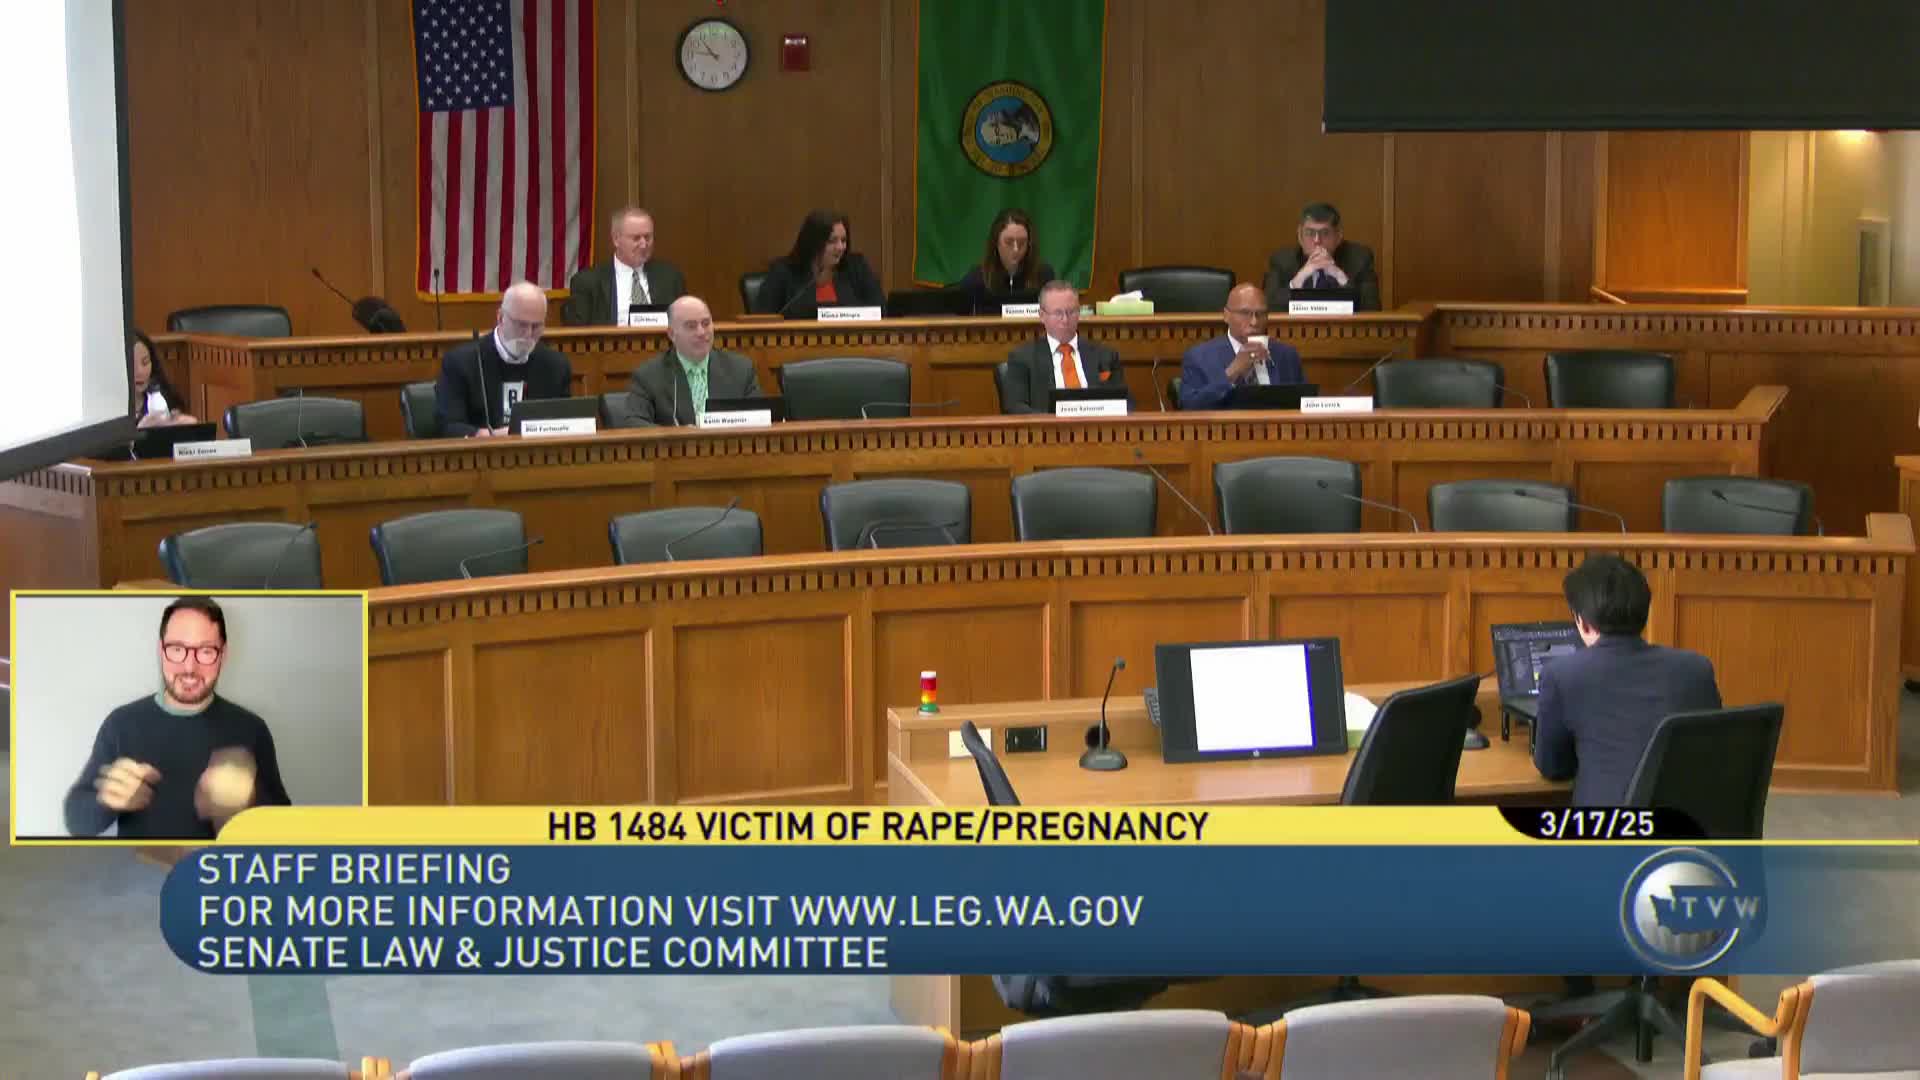Image resolution: width=1920 pixels, height=1080 pixels.
Task: Click the green tissue box on upper dais
Action: tap(1124, 306)
